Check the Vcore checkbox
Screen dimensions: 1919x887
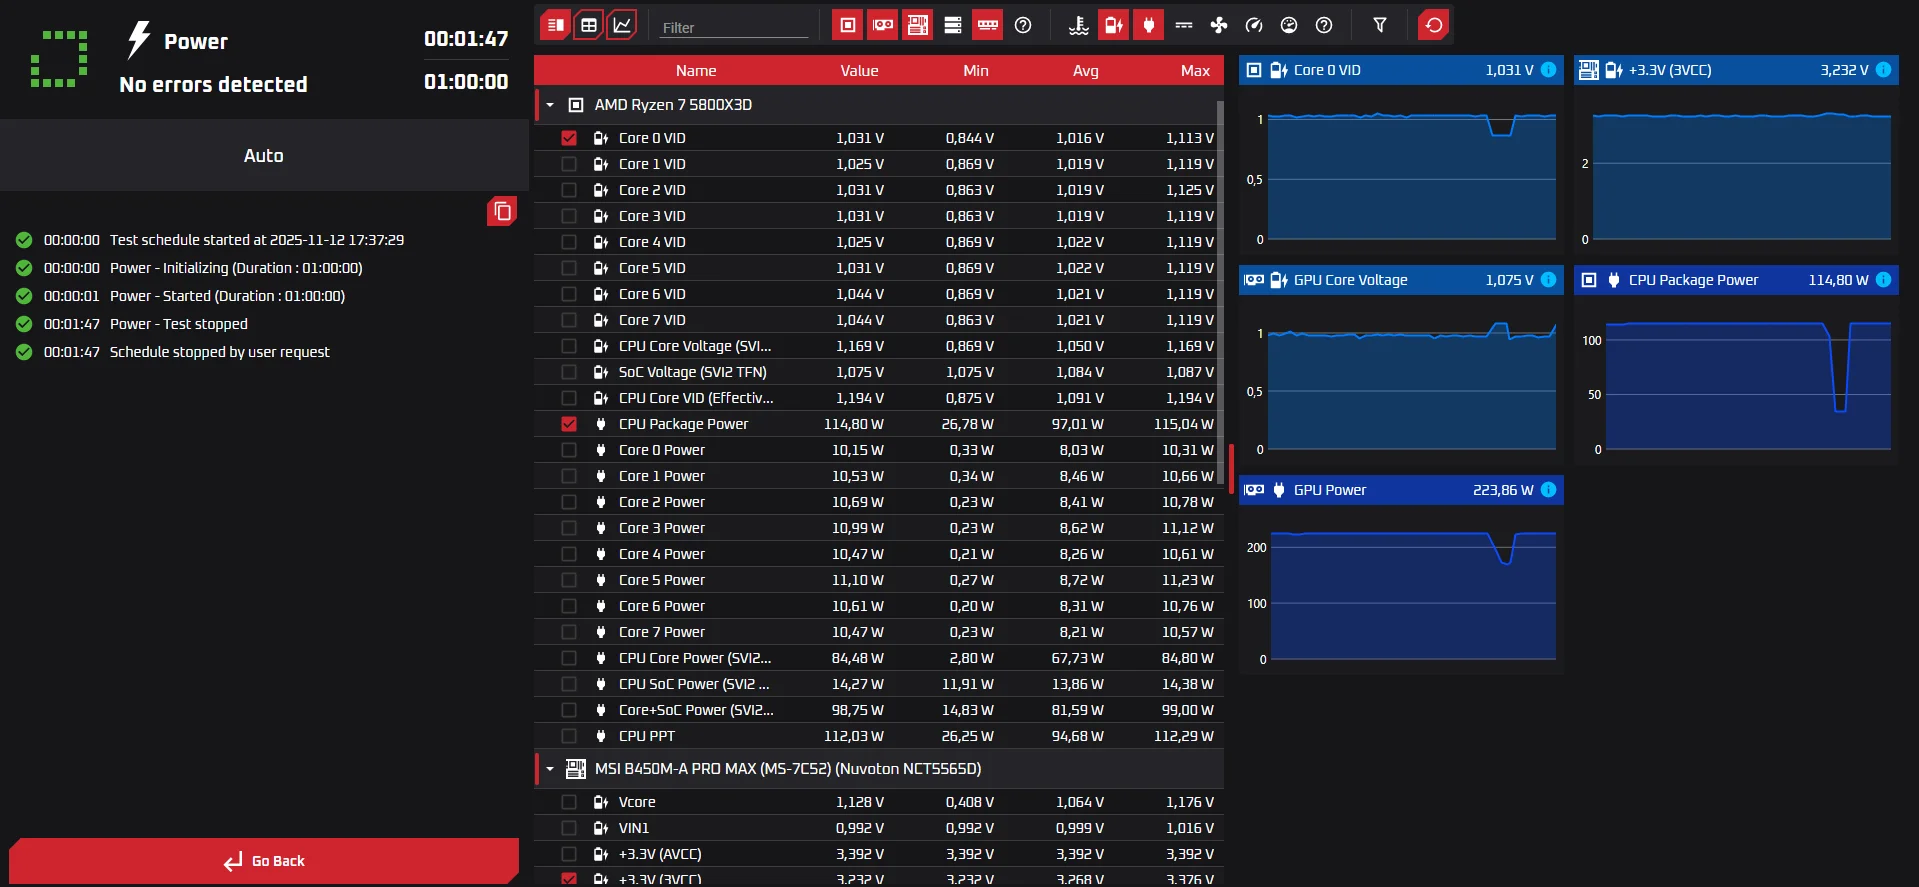click(x=569, y=802)
